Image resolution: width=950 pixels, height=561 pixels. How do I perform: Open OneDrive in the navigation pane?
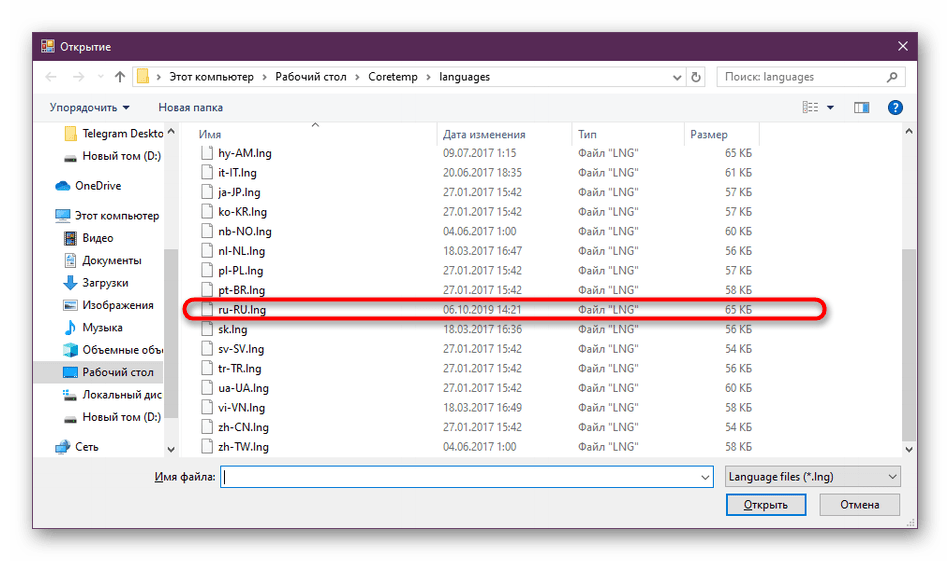pos(88,185)
